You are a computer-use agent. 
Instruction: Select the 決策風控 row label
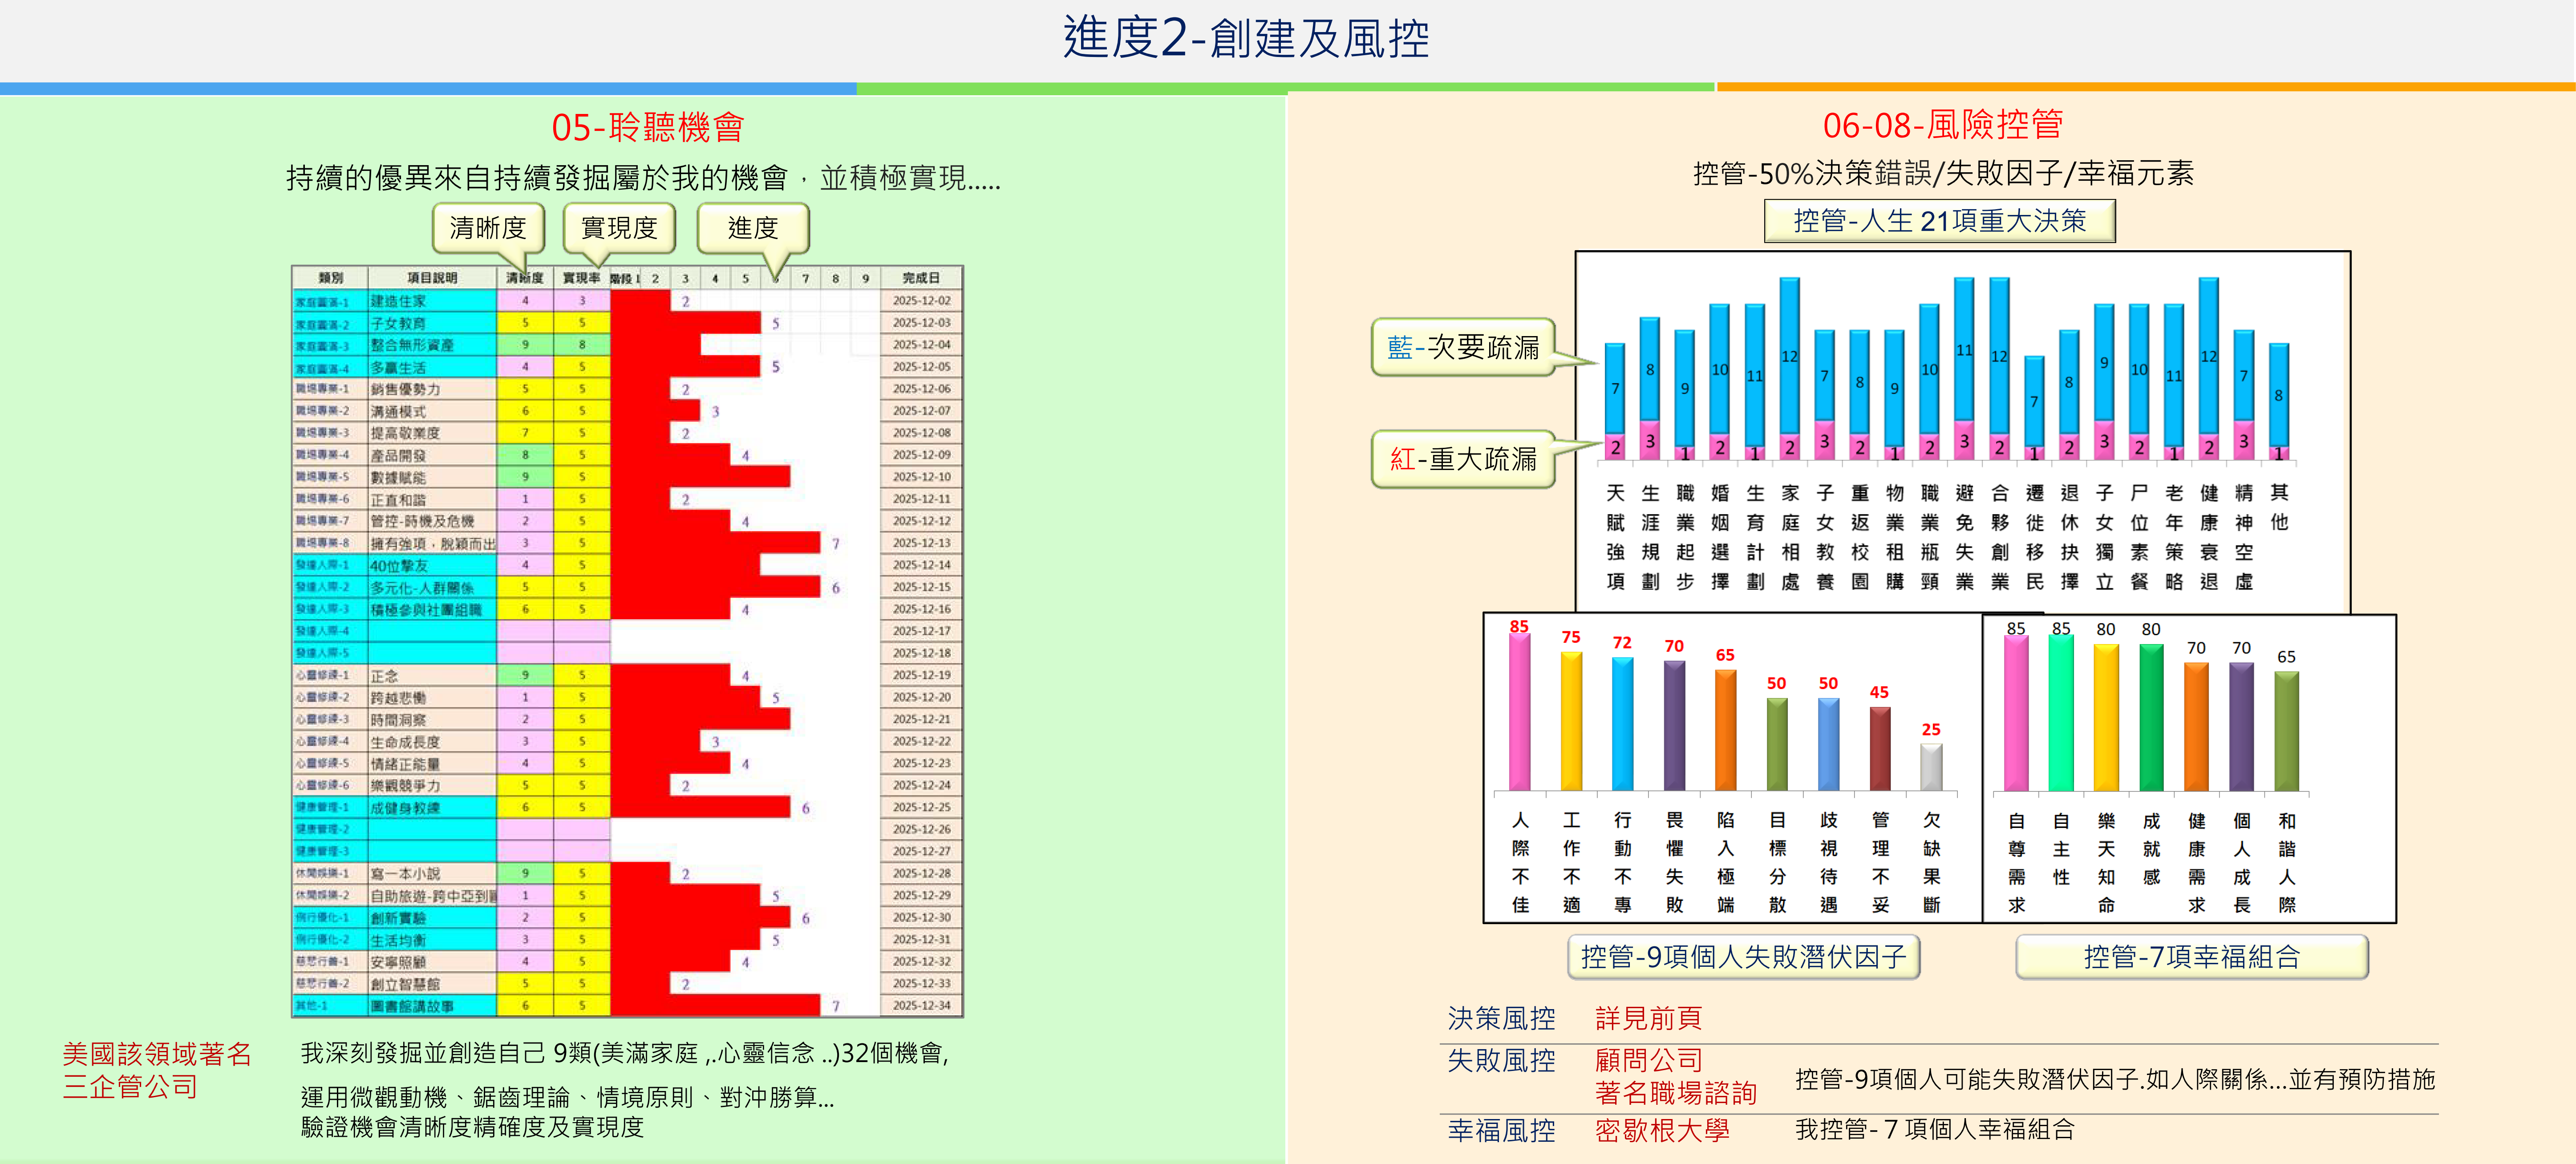tap(1501, 1018)
